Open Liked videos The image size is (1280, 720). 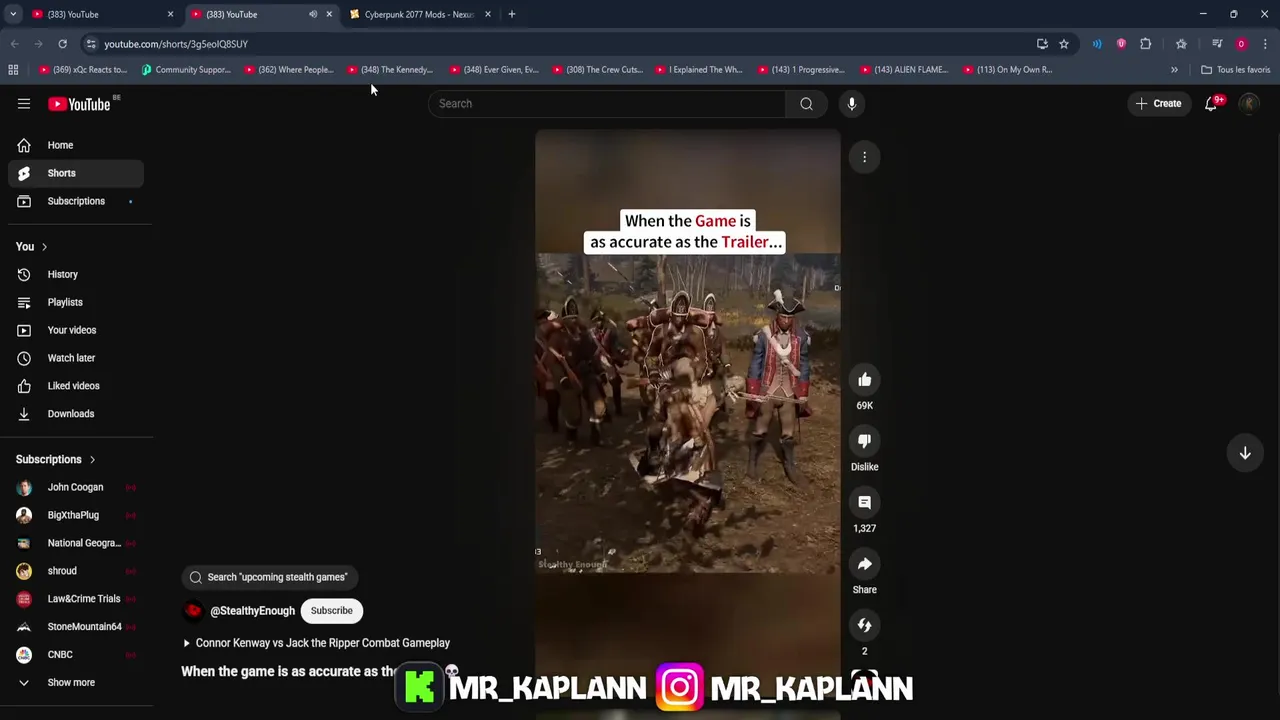[x=76, y=386]
